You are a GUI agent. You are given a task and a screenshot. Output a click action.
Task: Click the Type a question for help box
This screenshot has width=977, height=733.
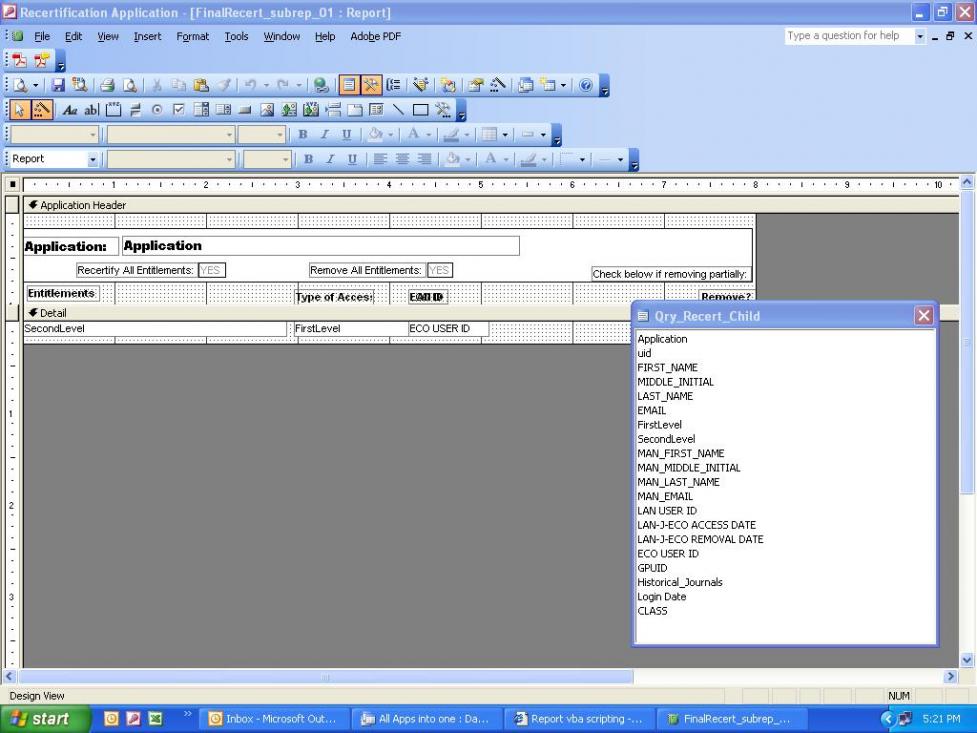click(849, 36)
